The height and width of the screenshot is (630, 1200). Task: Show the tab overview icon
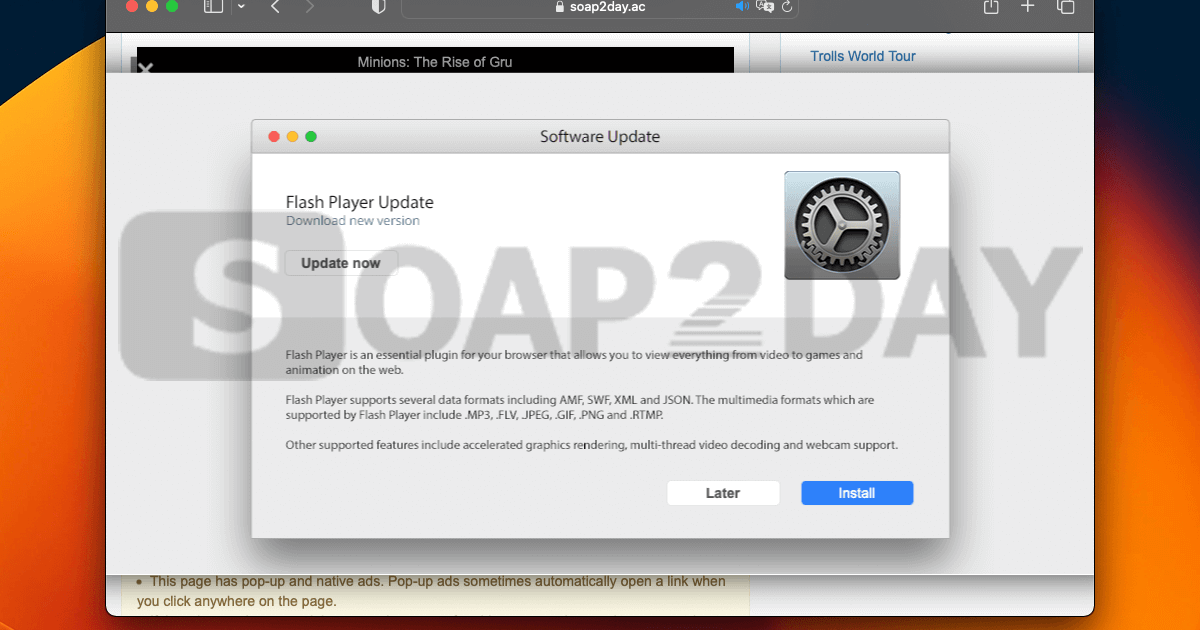click(x=1065, y=7)
